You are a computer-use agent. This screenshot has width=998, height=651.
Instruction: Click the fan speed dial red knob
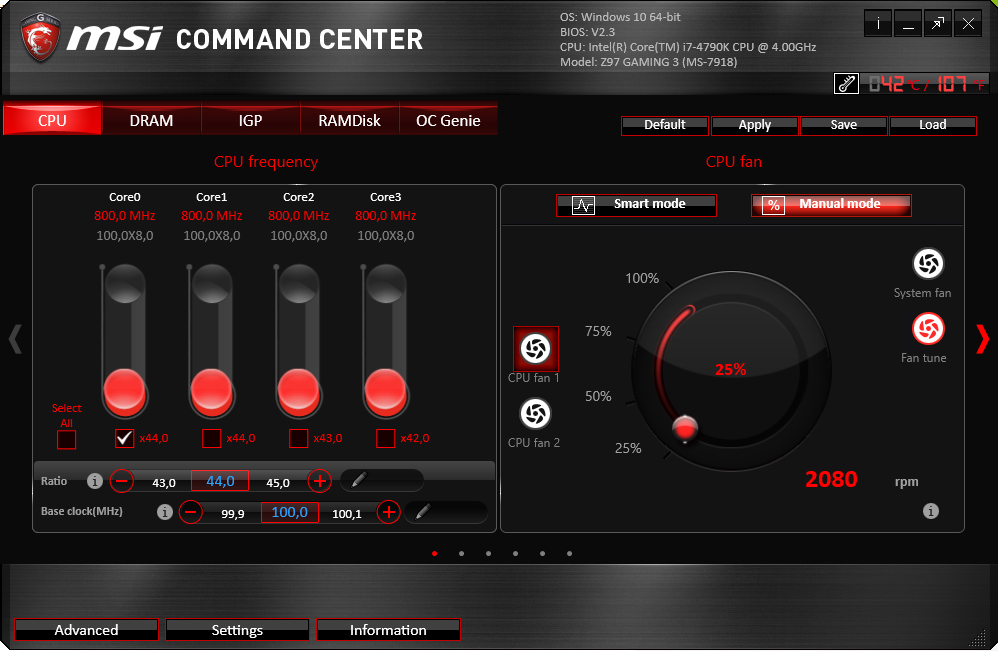click(x=685, y=428)
